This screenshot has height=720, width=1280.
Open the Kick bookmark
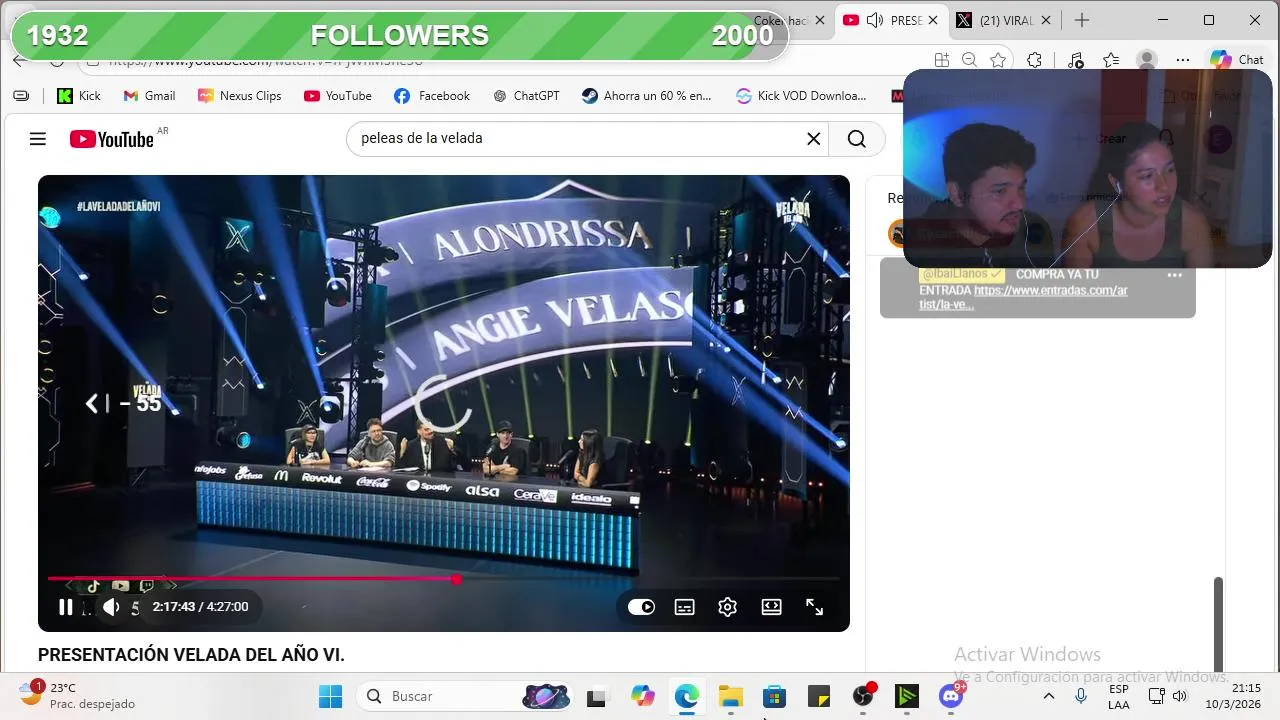pyautogui.click(x=79, y=96)
